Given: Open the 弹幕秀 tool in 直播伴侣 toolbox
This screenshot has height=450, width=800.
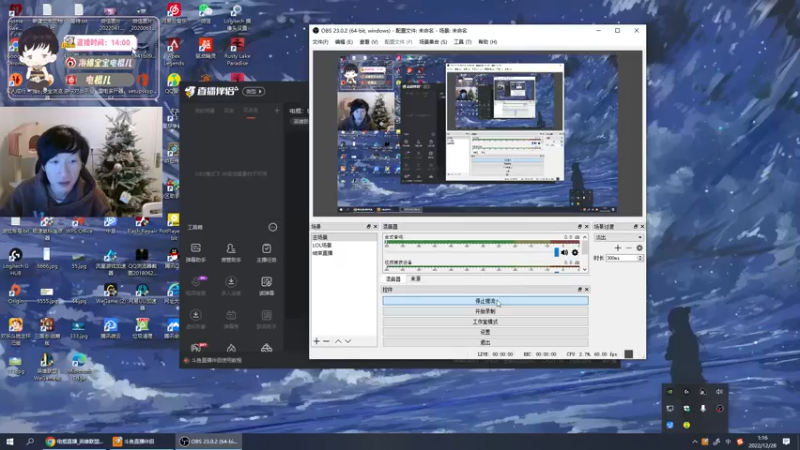Looking at the screenshot, I should pos(231,319).
